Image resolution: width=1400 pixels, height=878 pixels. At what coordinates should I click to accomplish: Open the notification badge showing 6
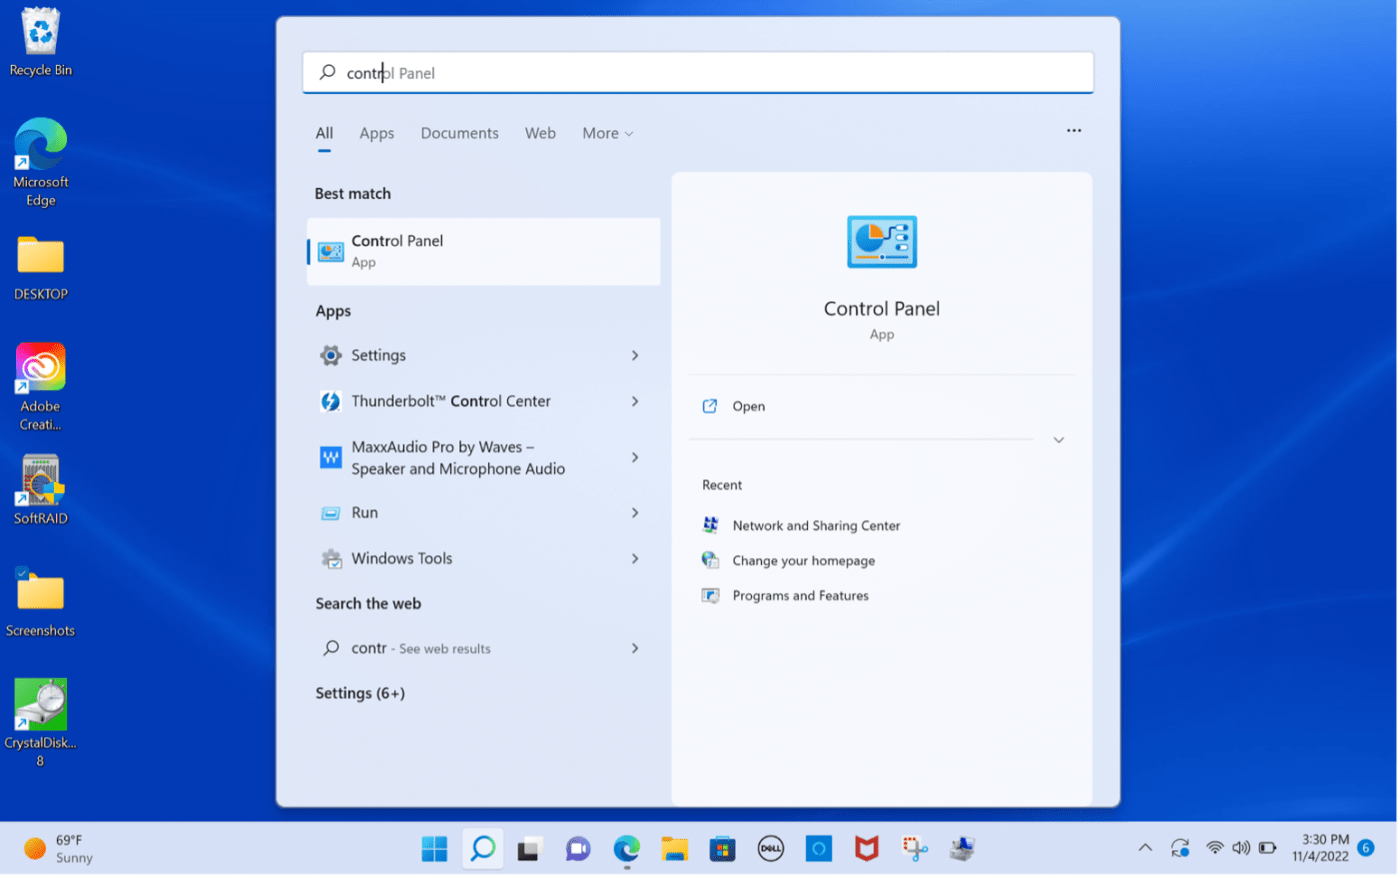tap(1368, 849)
